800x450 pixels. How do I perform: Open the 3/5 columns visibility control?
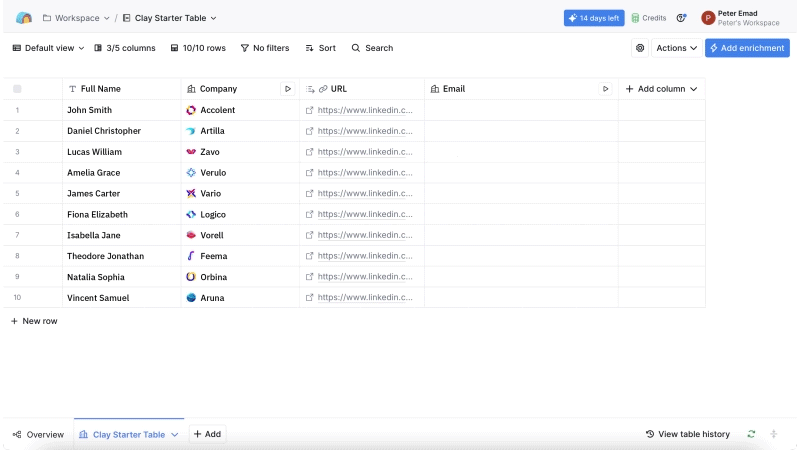coord(125,48)
